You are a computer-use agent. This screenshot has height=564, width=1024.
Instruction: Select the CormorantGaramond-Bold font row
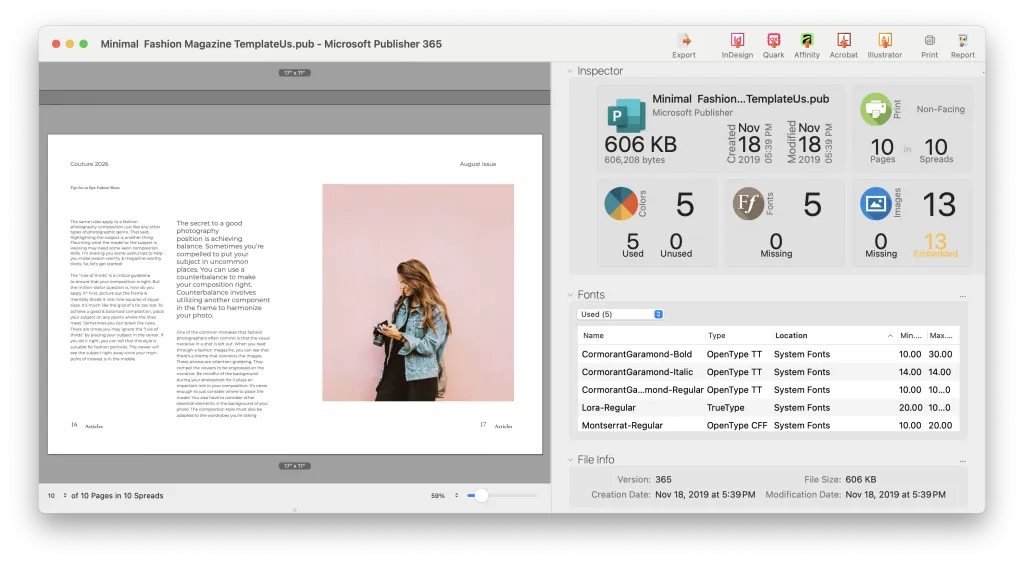point(768,354)
